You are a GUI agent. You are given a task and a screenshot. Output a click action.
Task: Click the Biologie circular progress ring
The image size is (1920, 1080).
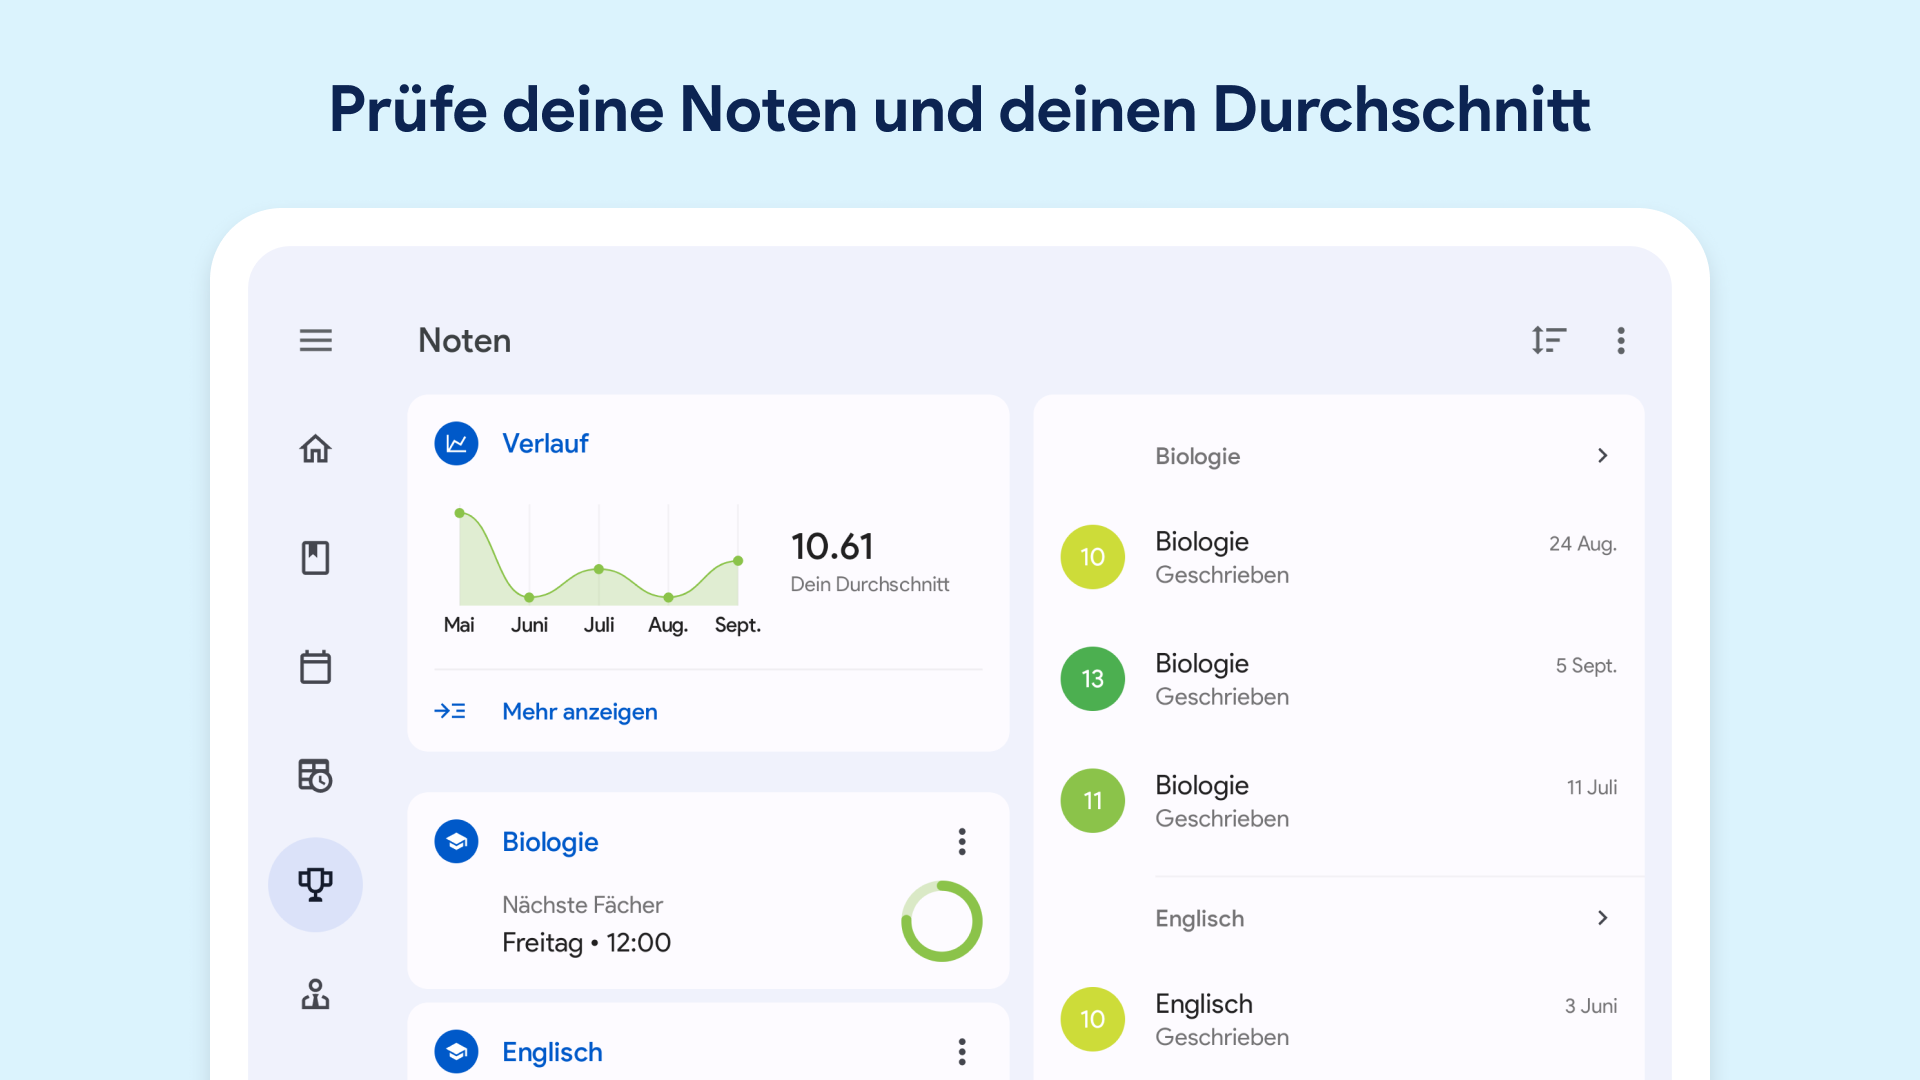(941, 921)
